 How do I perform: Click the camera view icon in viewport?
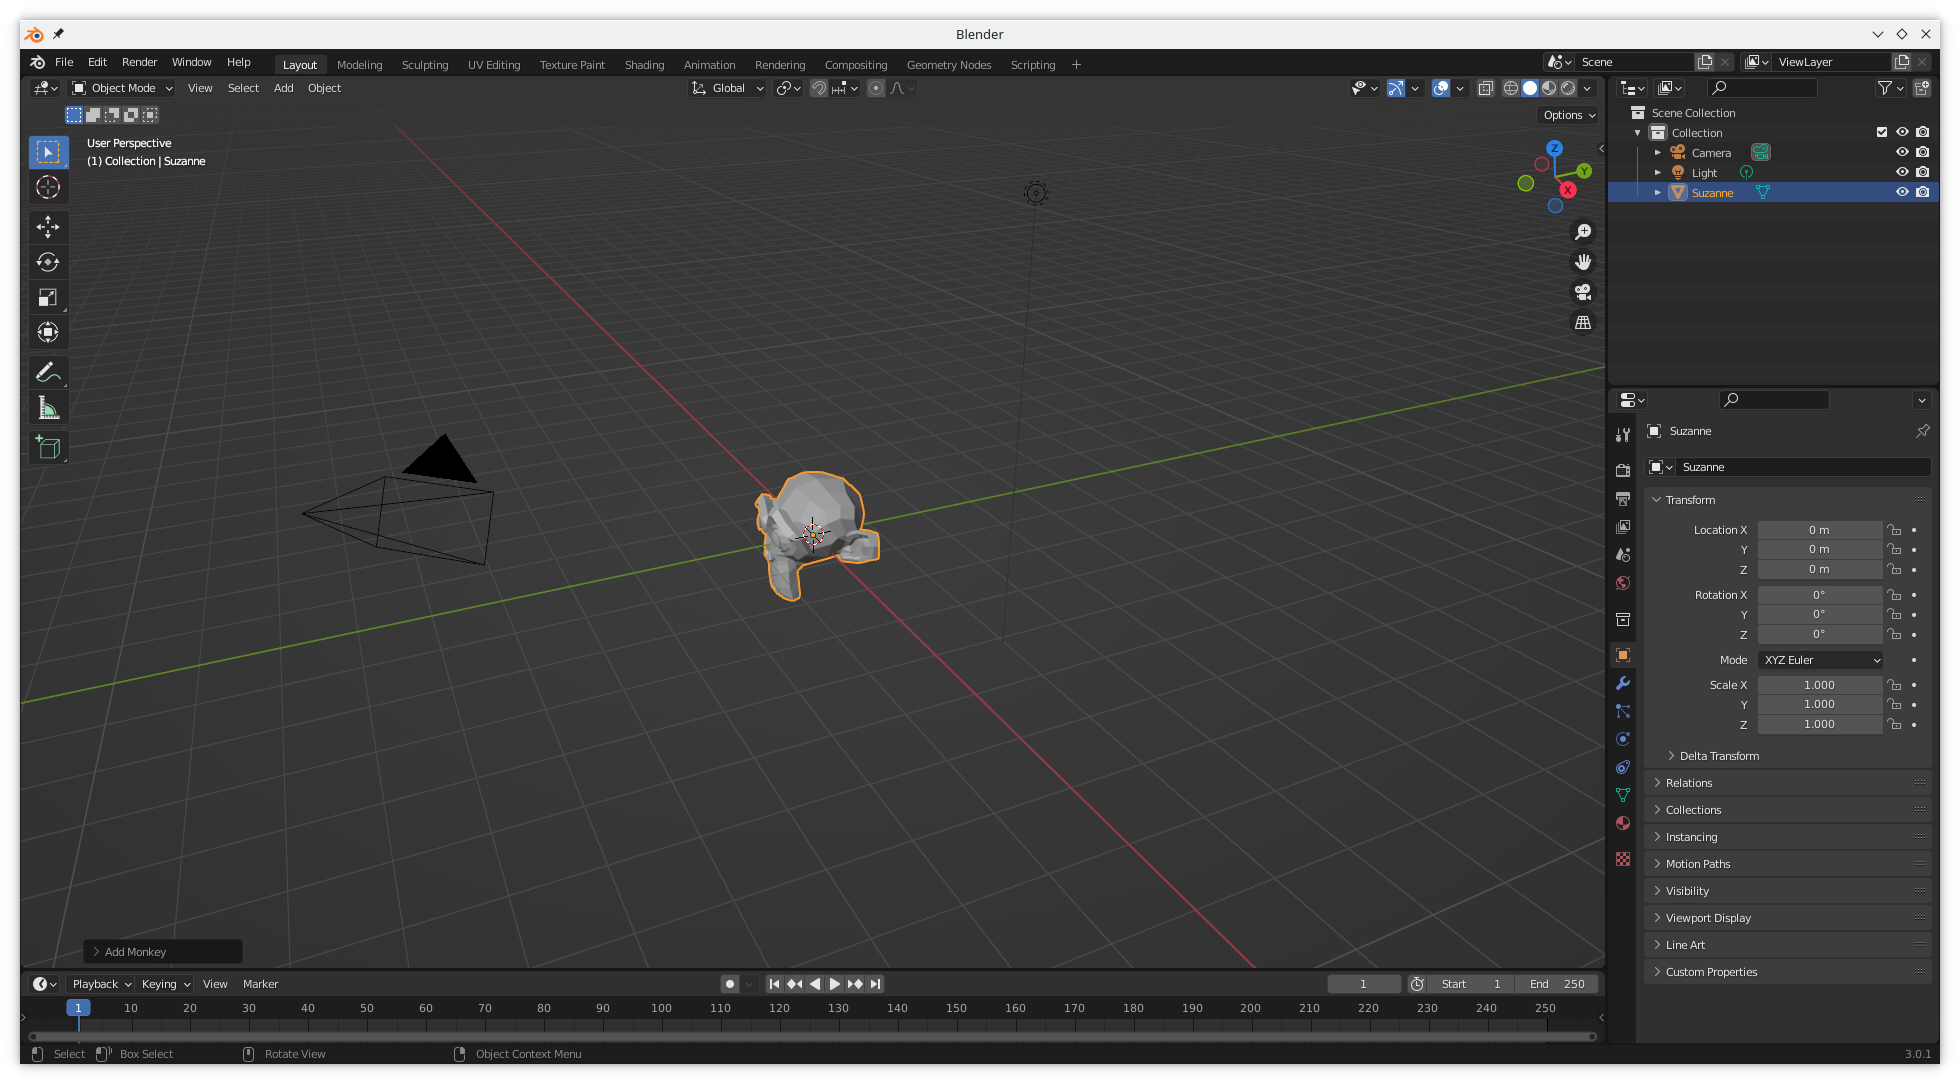[1583, 292]
